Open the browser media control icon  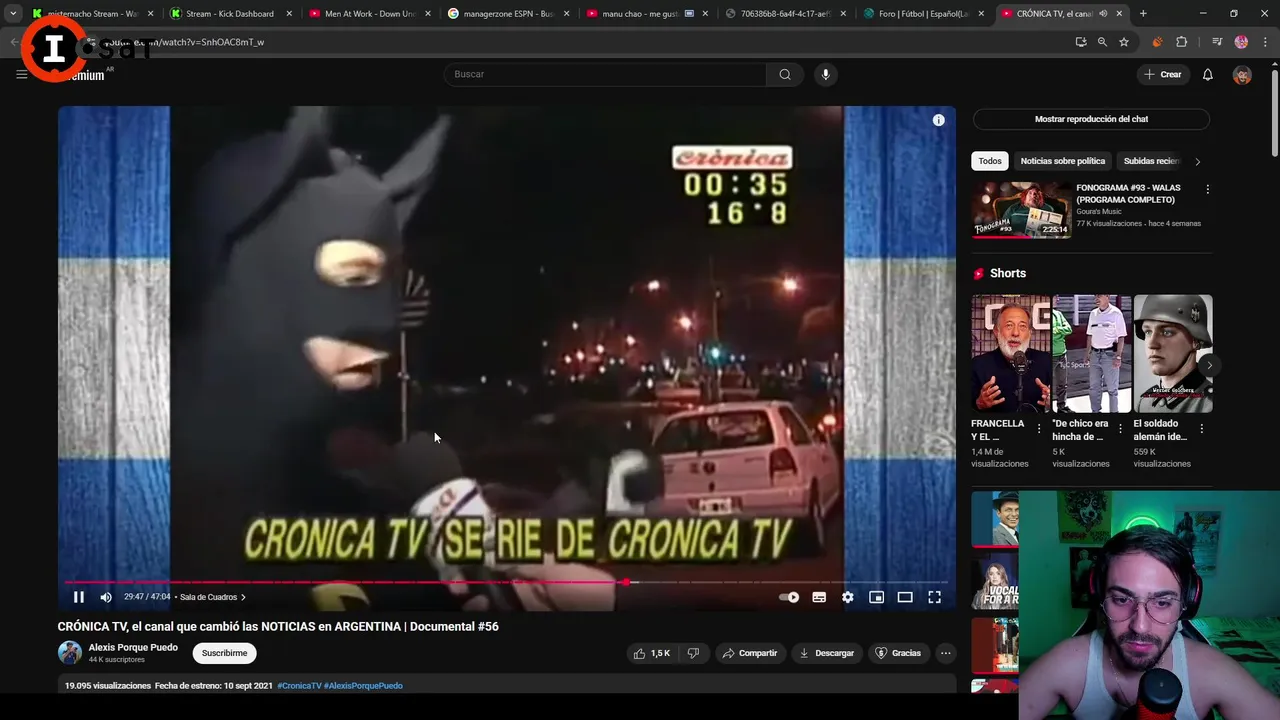click(x=1217, y=42)
